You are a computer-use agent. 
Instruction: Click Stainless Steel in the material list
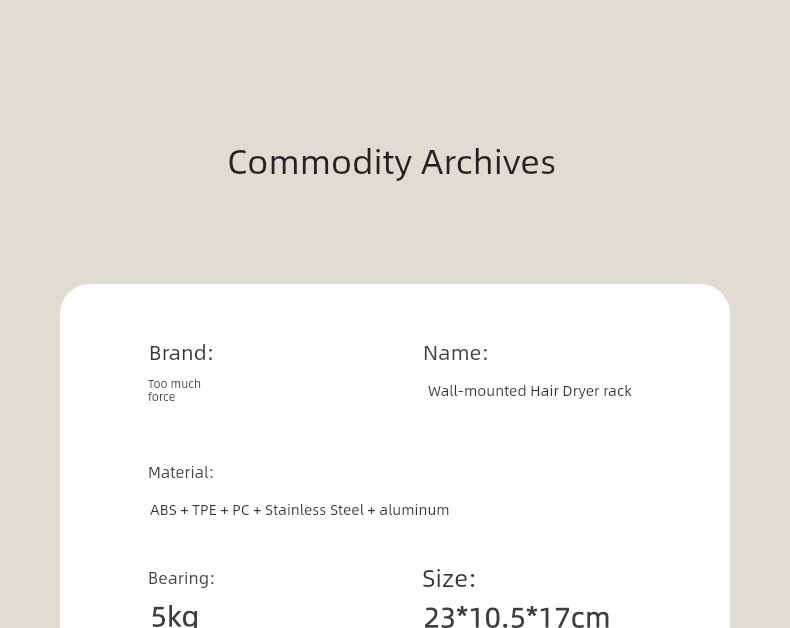[x=314, y=510]
